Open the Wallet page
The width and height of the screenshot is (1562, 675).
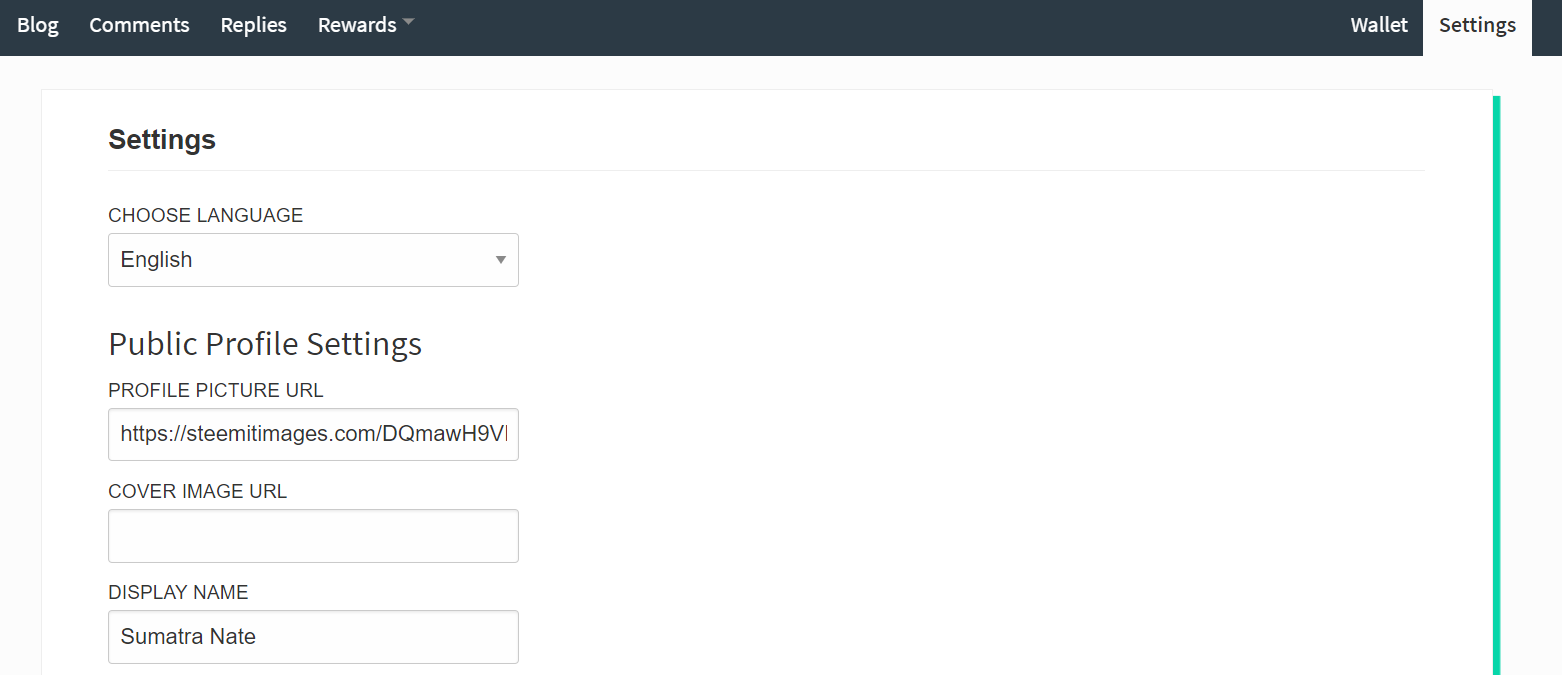(1379, 26)
